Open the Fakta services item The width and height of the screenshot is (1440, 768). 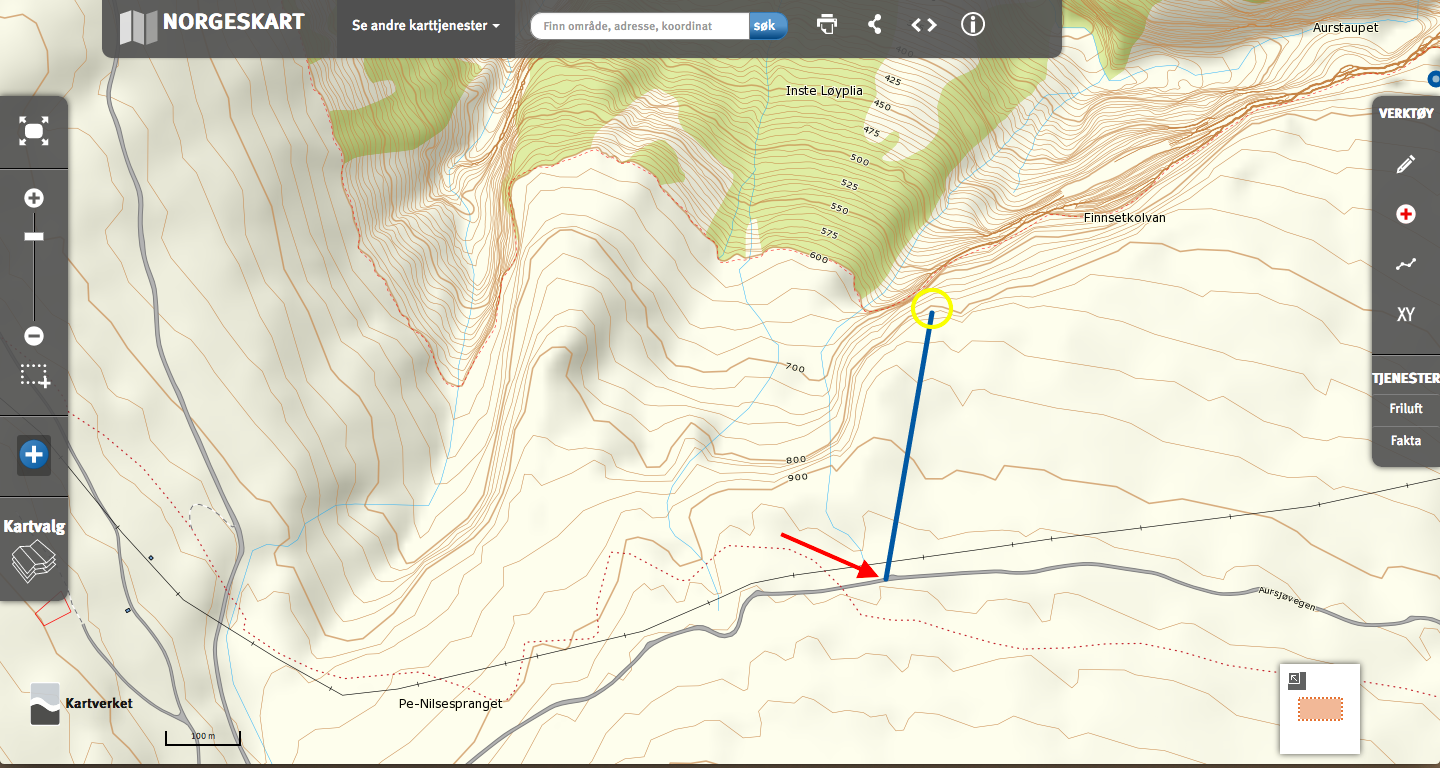1405,440
